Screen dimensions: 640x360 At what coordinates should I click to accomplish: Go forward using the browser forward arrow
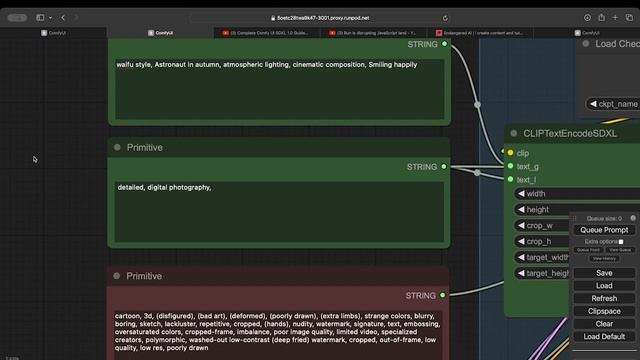coord(76,18)
